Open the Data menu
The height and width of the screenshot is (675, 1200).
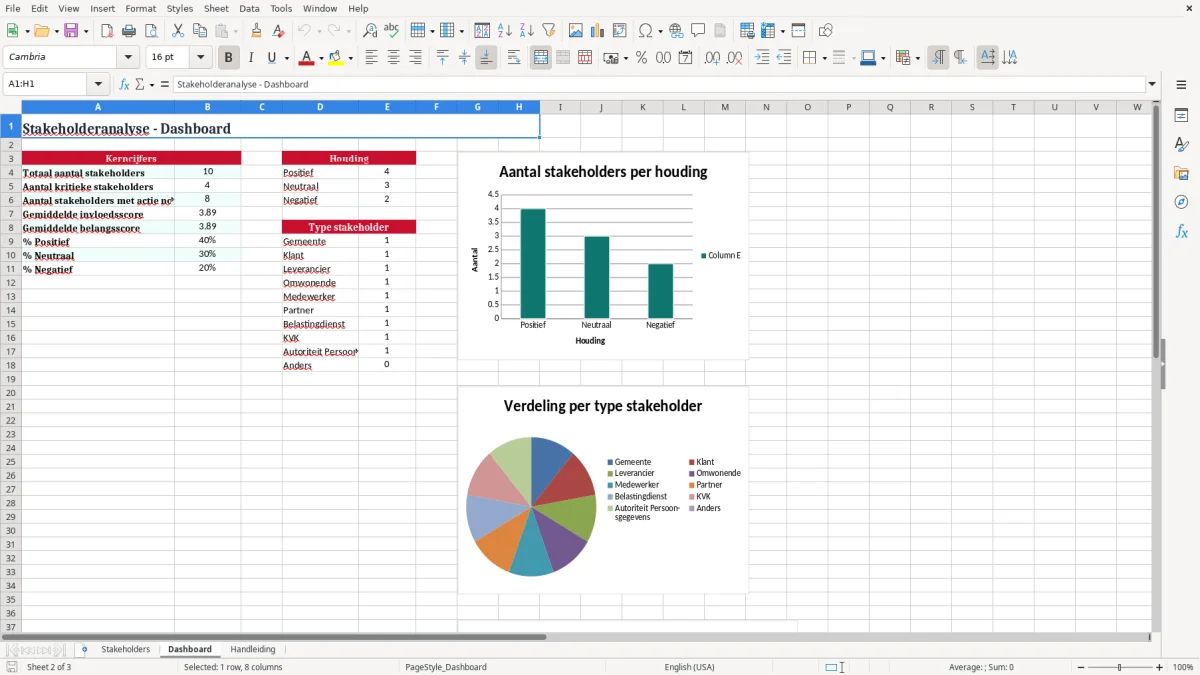(x=249, y=8)
